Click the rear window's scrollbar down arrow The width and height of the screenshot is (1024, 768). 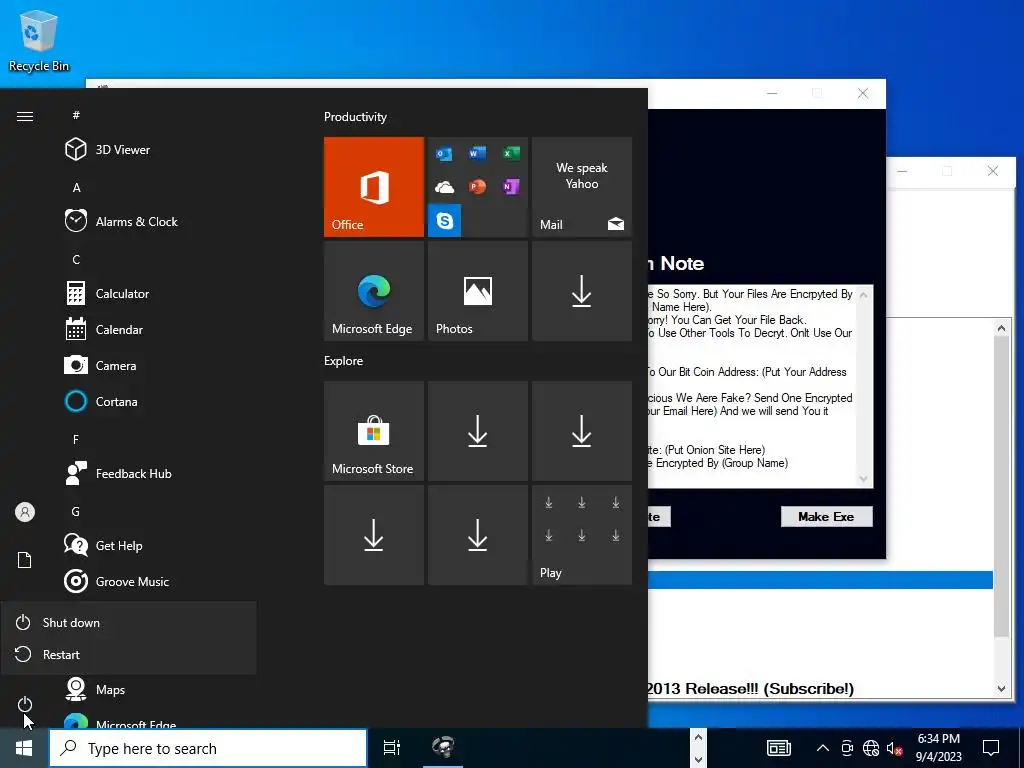point(1001,688)
